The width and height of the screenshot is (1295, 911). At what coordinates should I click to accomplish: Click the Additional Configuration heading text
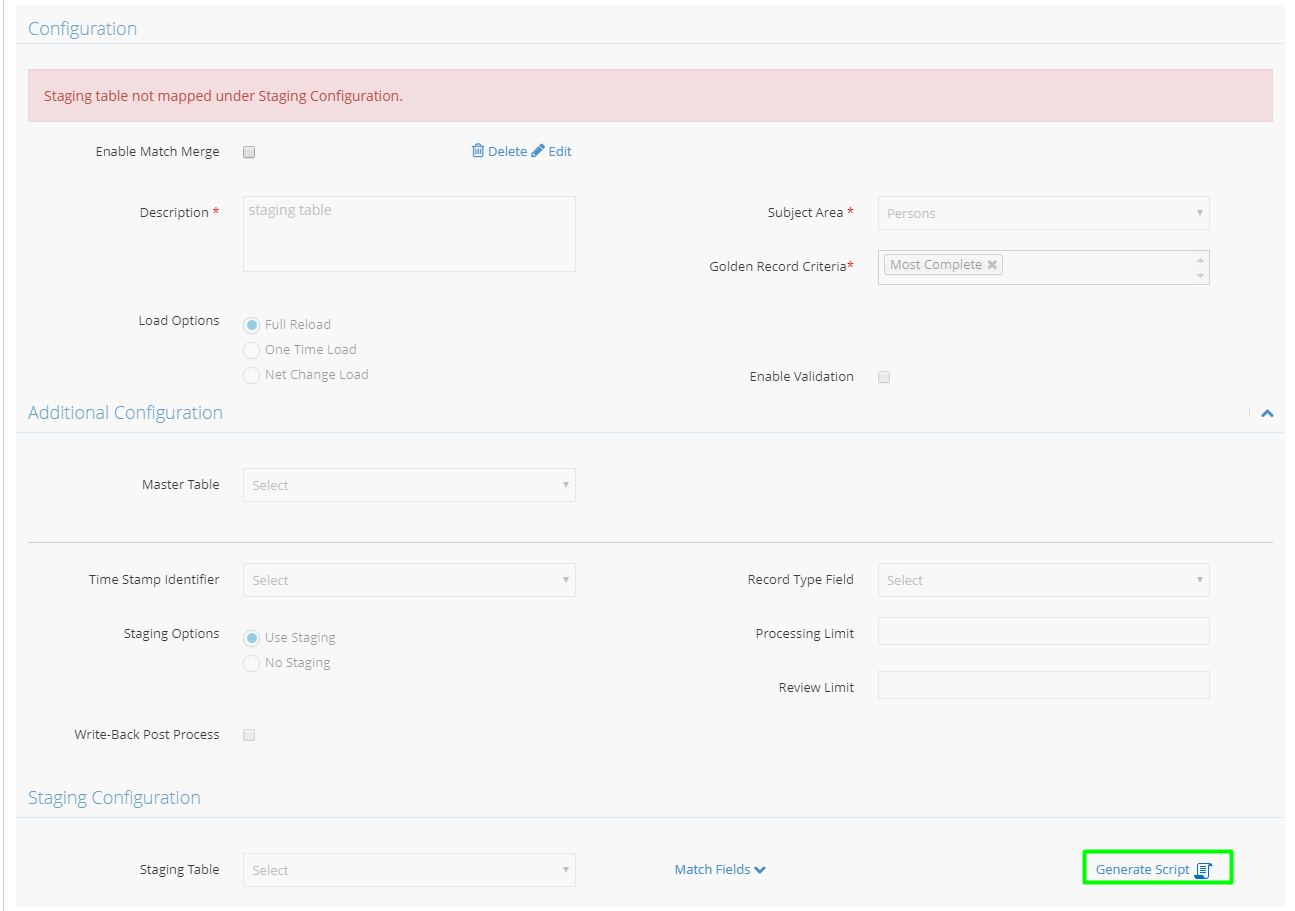pos(125,413)
